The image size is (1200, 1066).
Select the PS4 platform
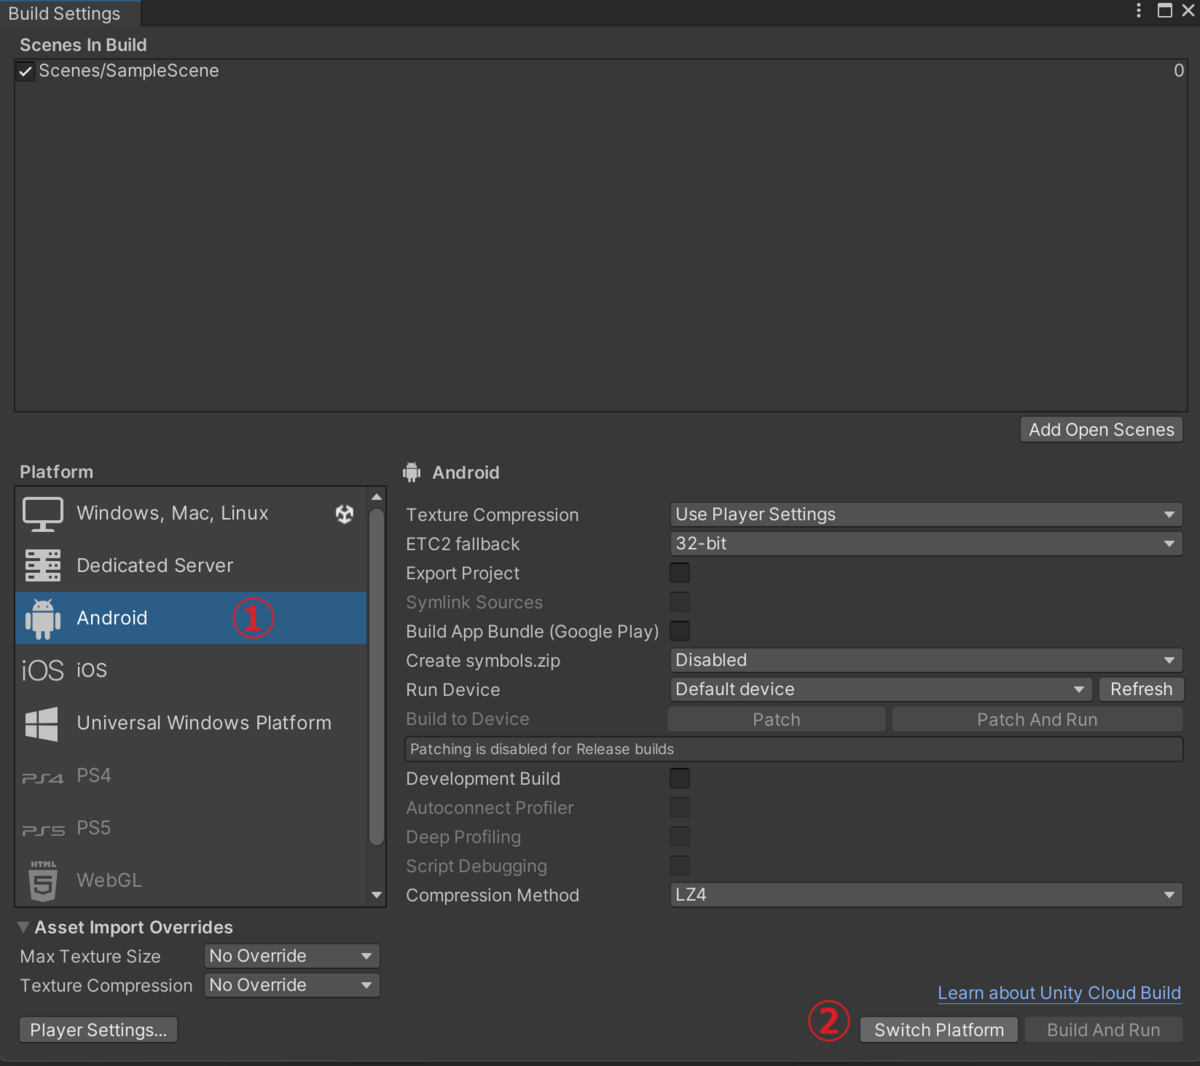click(191, 776)
